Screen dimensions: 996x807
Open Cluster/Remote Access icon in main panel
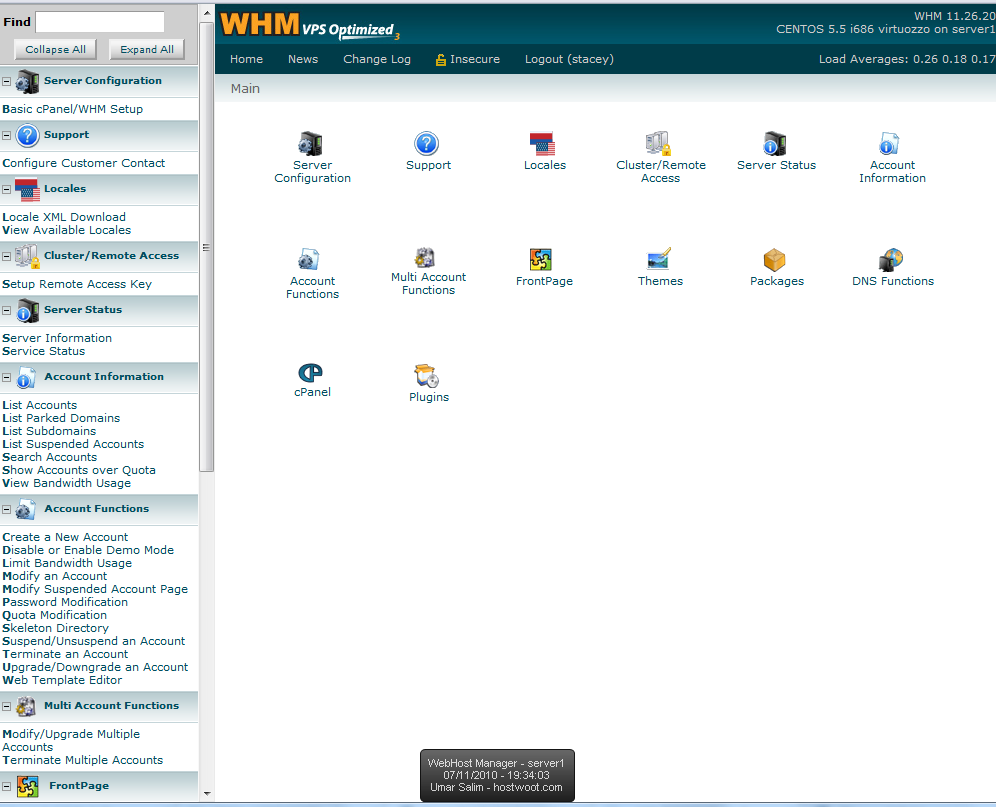[x=659, y=144]
